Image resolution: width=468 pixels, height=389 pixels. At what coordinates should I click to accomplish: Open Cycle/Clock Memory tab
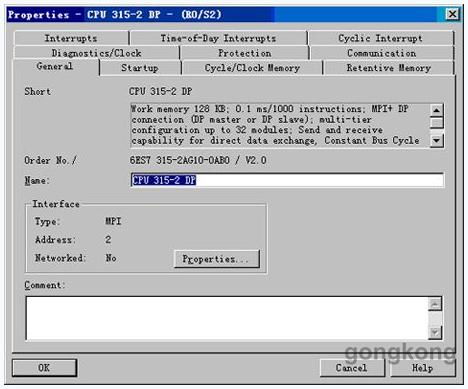coord(252,68)
